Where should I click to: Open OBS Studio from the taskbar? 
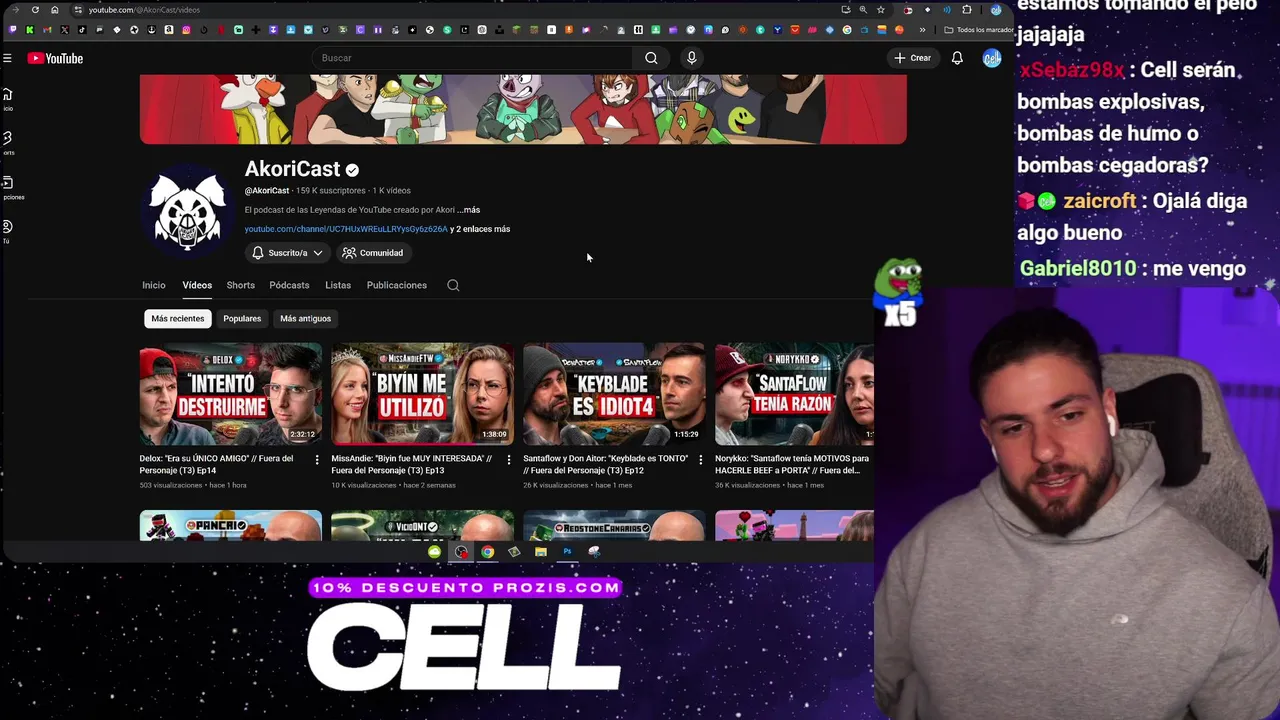461,552
